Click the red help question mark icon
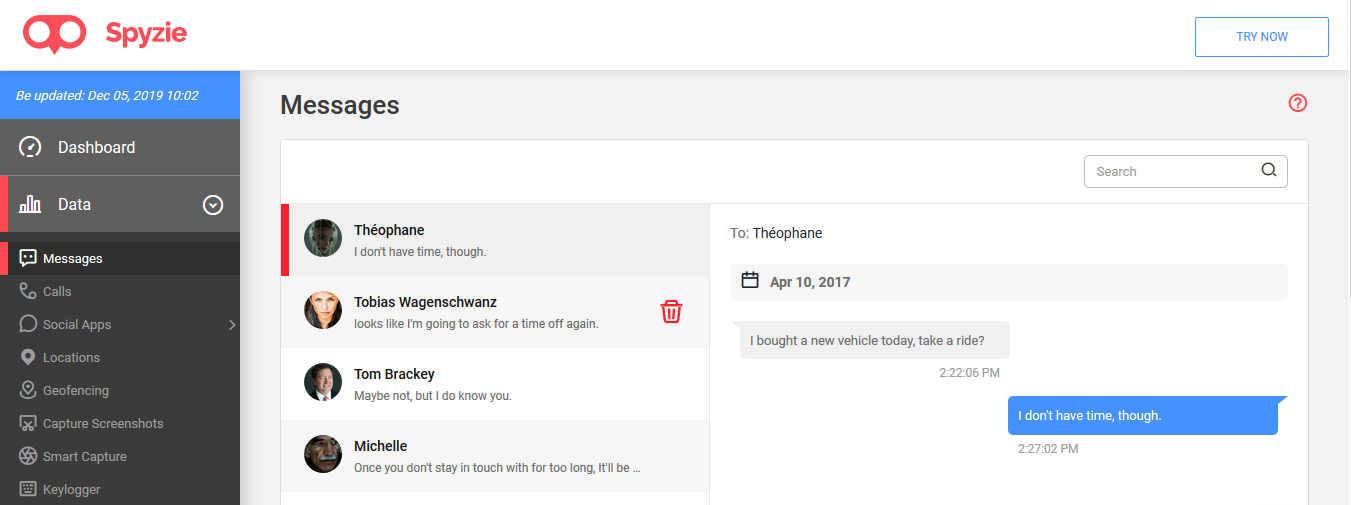 point(1298,103)
